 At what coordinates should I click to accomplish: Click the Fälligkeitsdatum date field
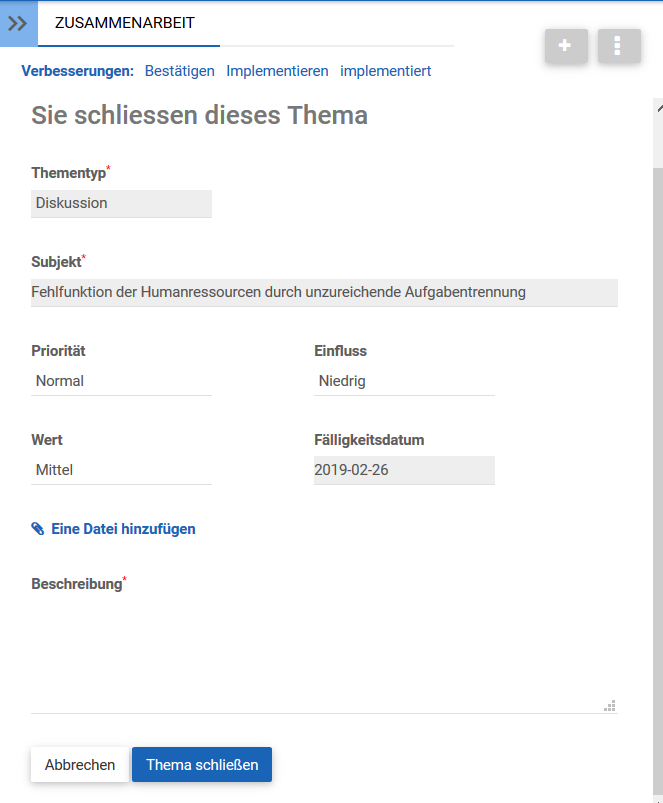click(x=404, y=470)
